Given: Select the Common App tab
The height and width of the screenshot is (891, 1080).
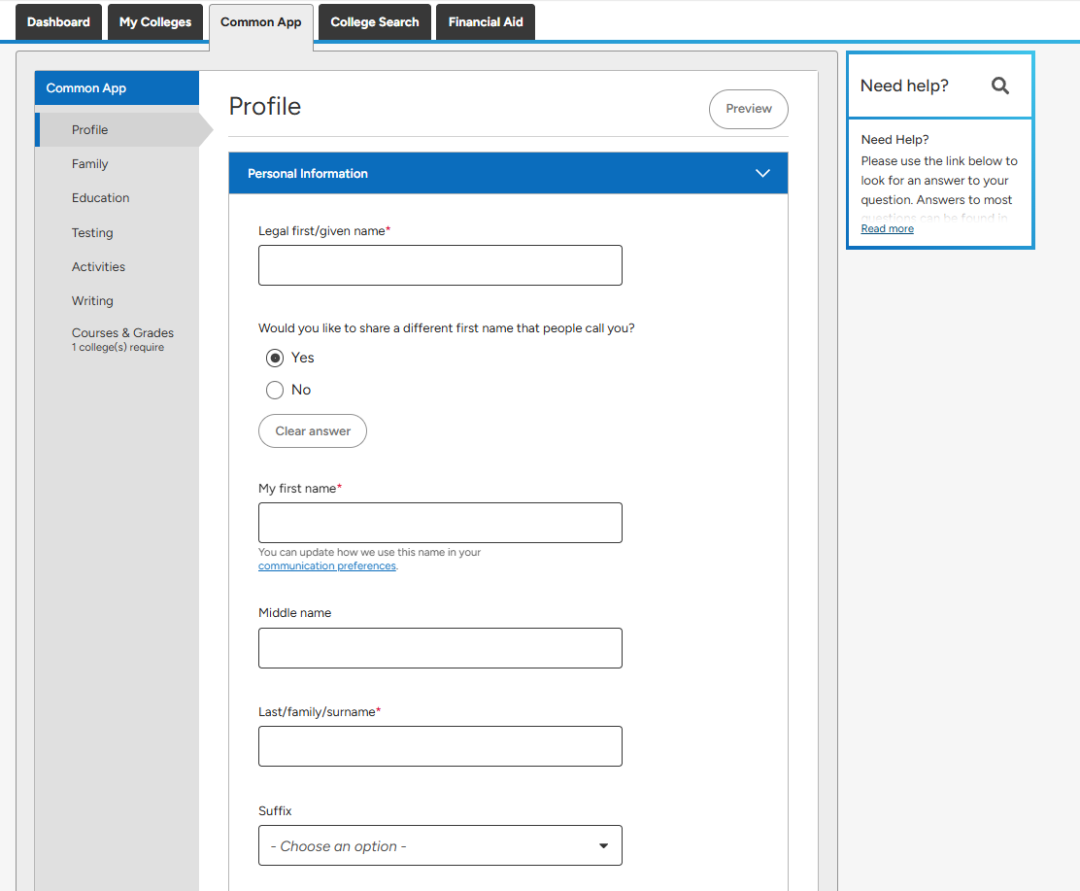Looking at the screenshot, I should click(x=261, y=22).
